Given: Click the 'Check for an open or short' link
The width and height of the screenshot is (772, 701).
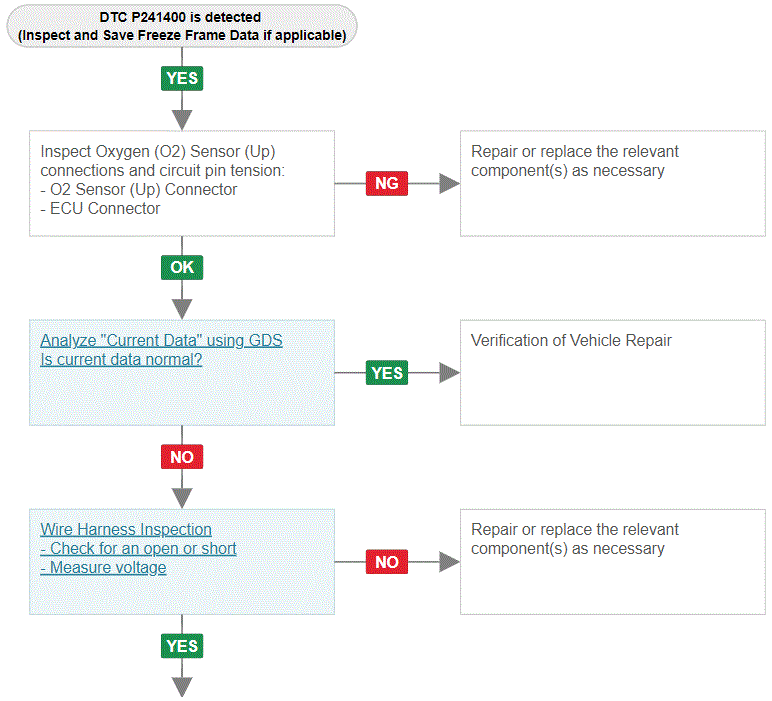Looking at the screenshot, I should point(138,548).
